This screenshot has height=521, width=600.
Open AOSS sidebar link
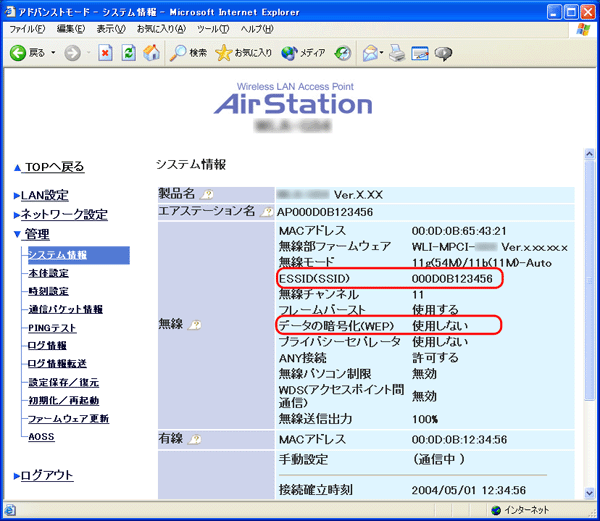tap(41, 436)
